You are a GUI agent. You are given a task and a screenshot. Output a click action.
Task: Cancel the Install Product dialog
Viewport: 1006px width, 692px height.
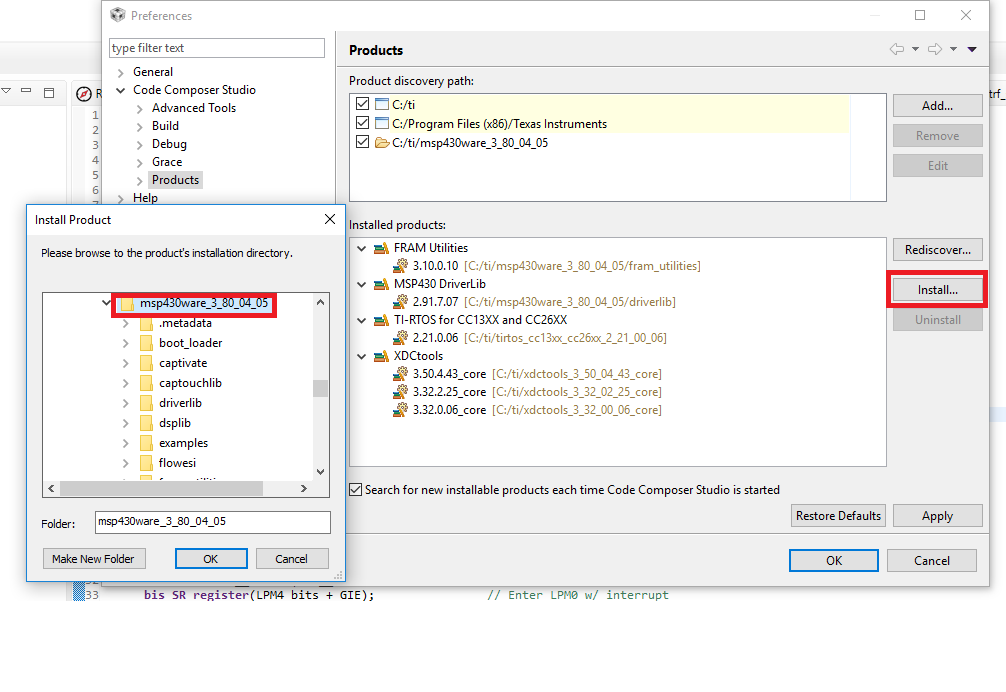coord(292,559)
